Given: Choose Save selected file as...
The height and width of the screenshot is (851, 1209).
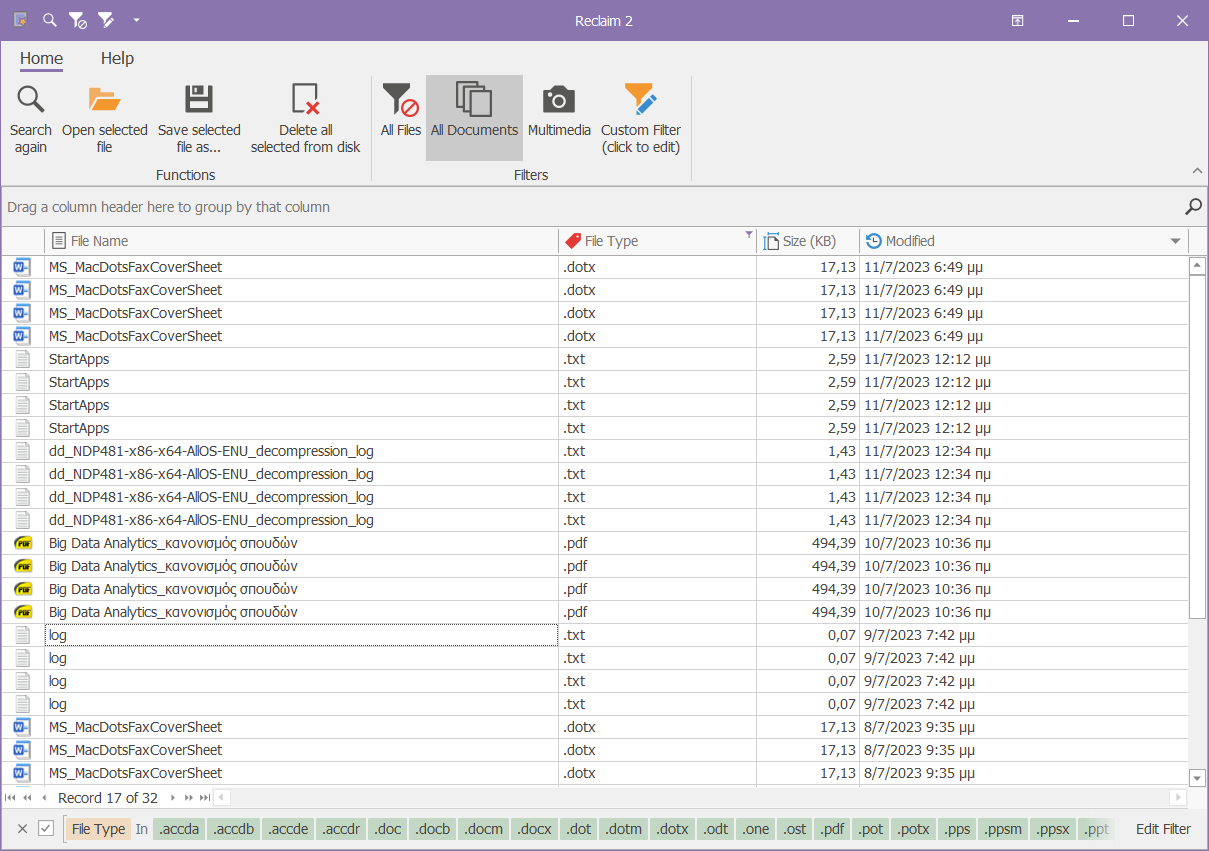Looking at the screenshot, I should pyautogui.click(x=199, y=118).
